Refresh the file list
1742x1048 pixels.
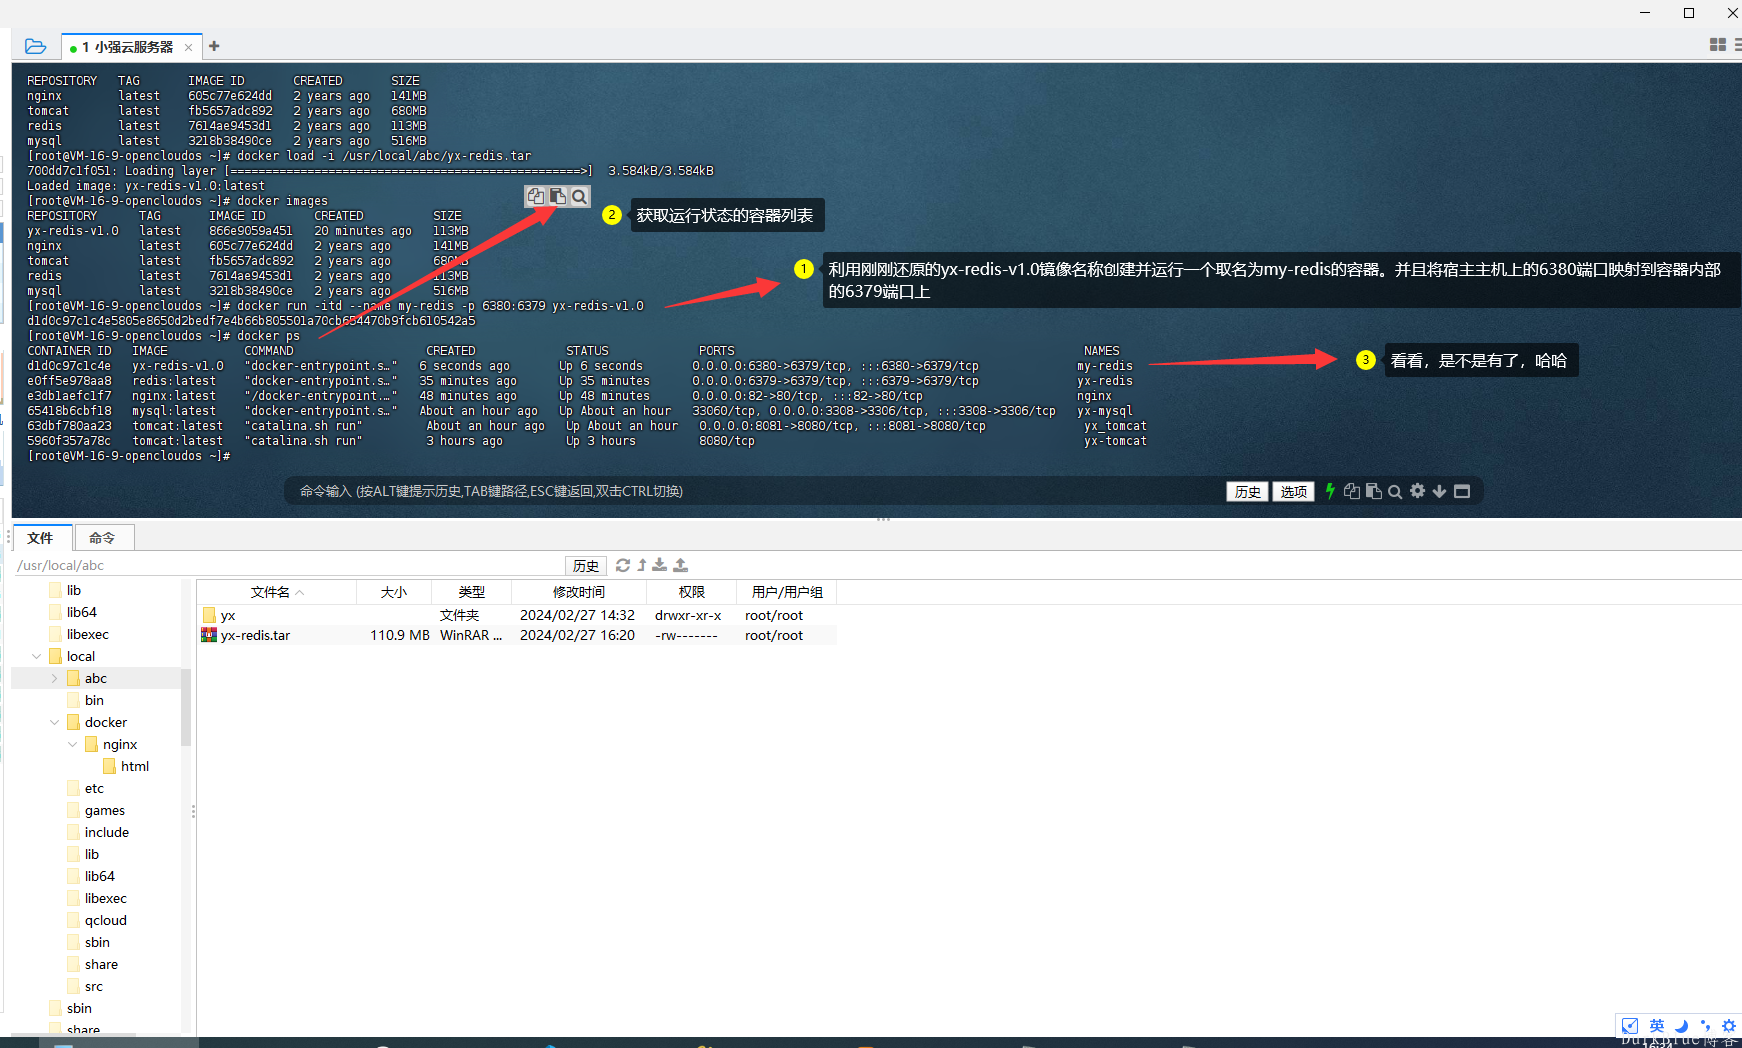pos(623,565)
